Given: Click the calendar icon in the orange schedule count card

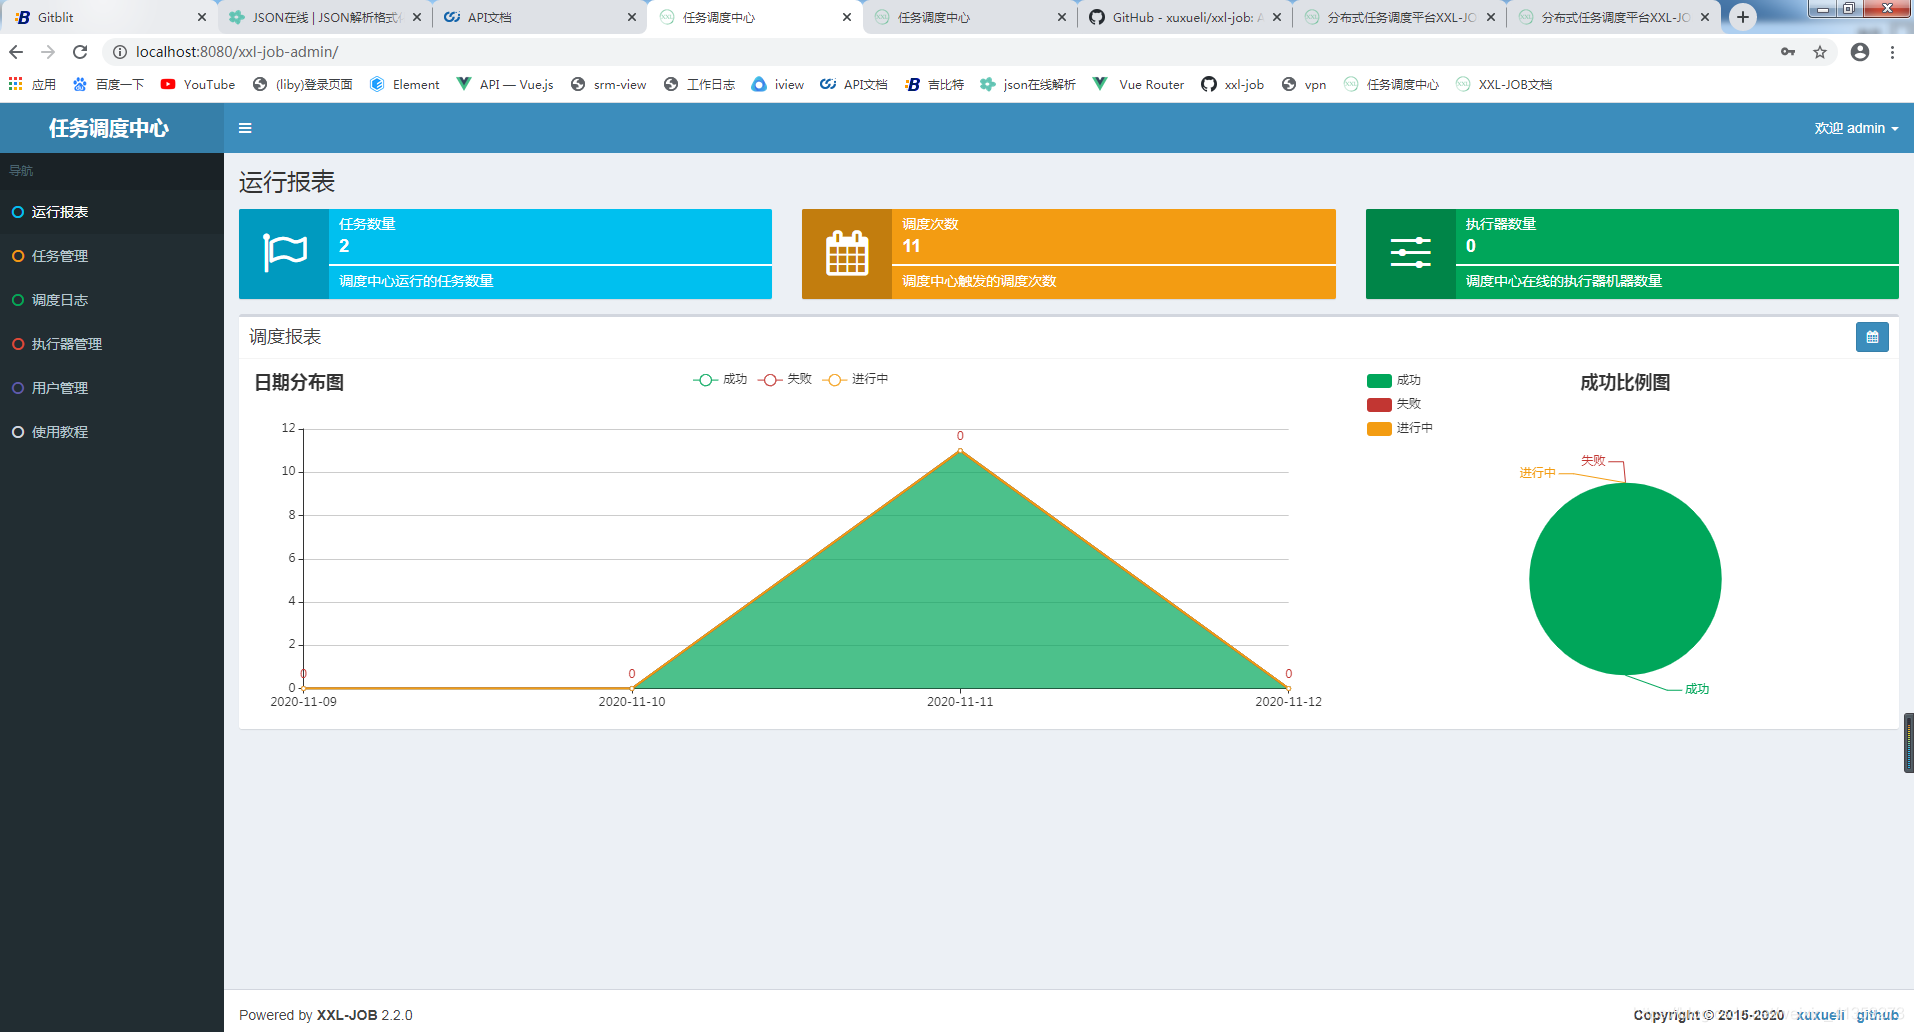Looking at the screenshot, I should pyautogui.click(x=847, y=253).
